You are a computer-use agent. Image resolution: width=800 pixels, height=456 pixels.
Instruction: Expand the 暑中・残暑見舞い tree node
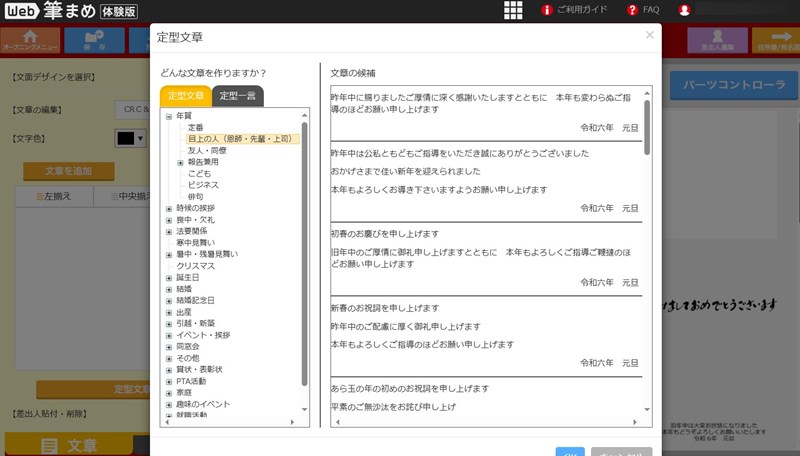pyautogui.click(x=169, y=255)
